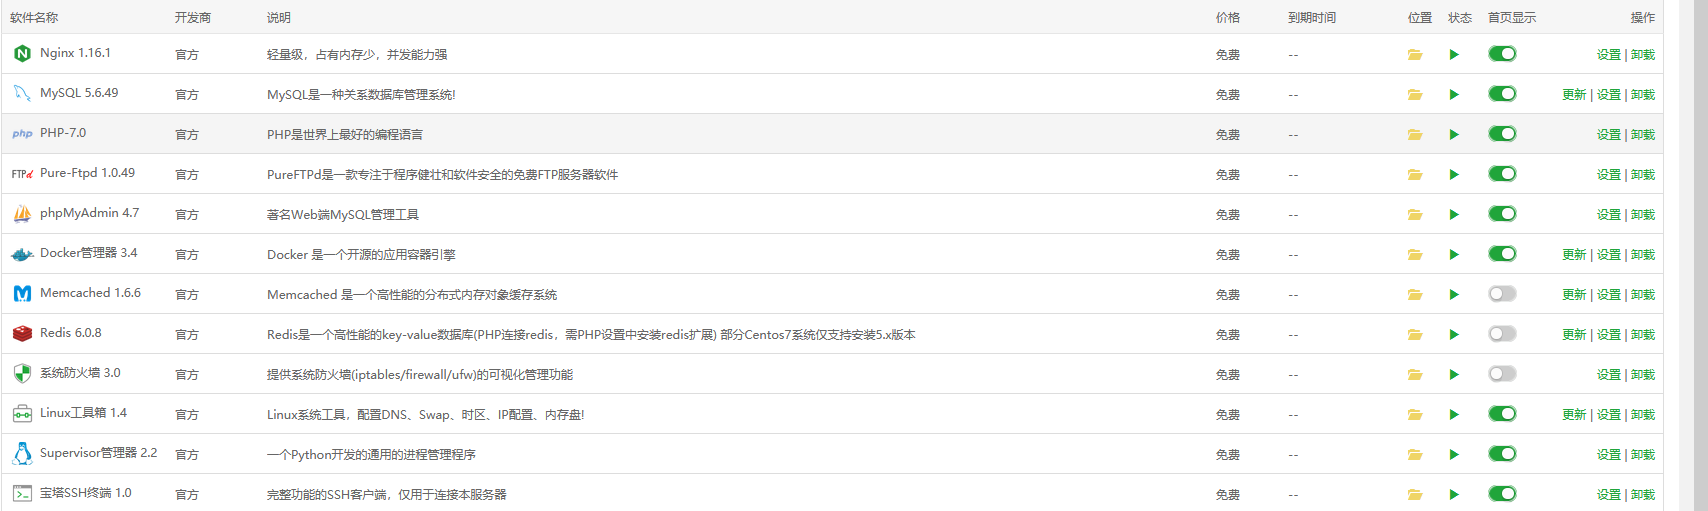Image resolution: width=1708 pixels, height=511 pixels.
Task: Toggle MySQL homepage display switch
Action: pos(1502,94)
